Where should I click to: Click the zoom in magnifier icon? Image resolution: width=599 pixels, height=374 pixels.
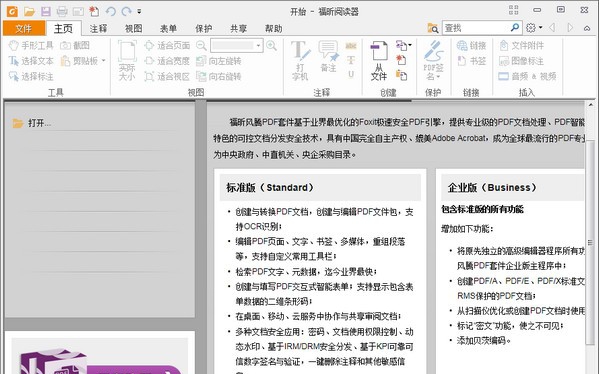[x=271, y=45]
